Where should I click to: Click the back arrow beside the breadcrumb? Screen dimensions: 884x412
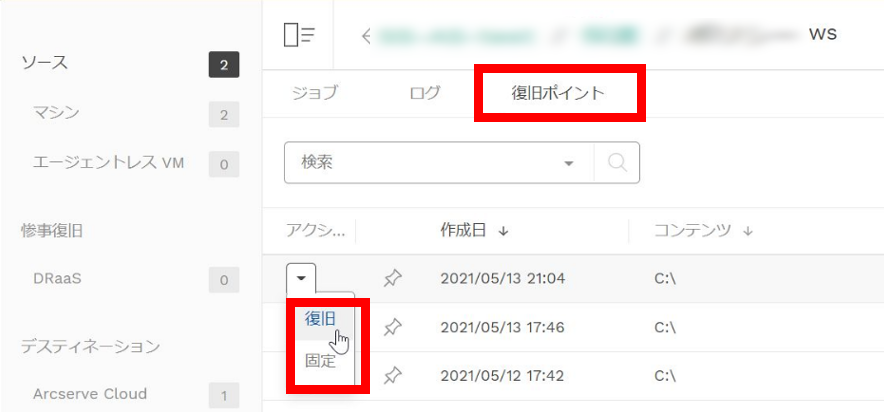pyautogui.click(x=366, y=36)
